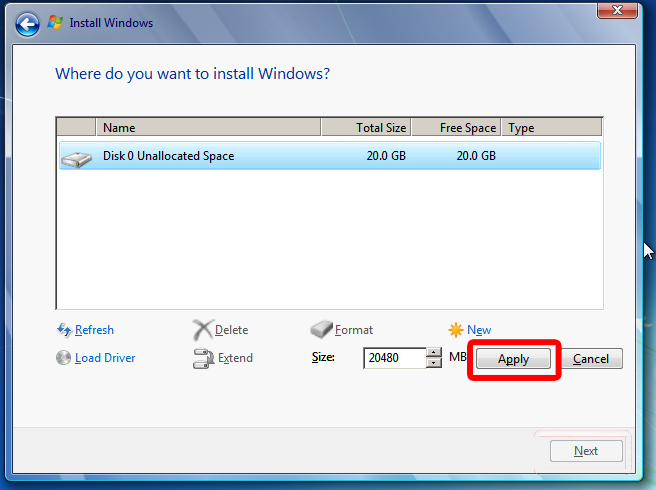Click the Format drive icon

pos(321,329)
